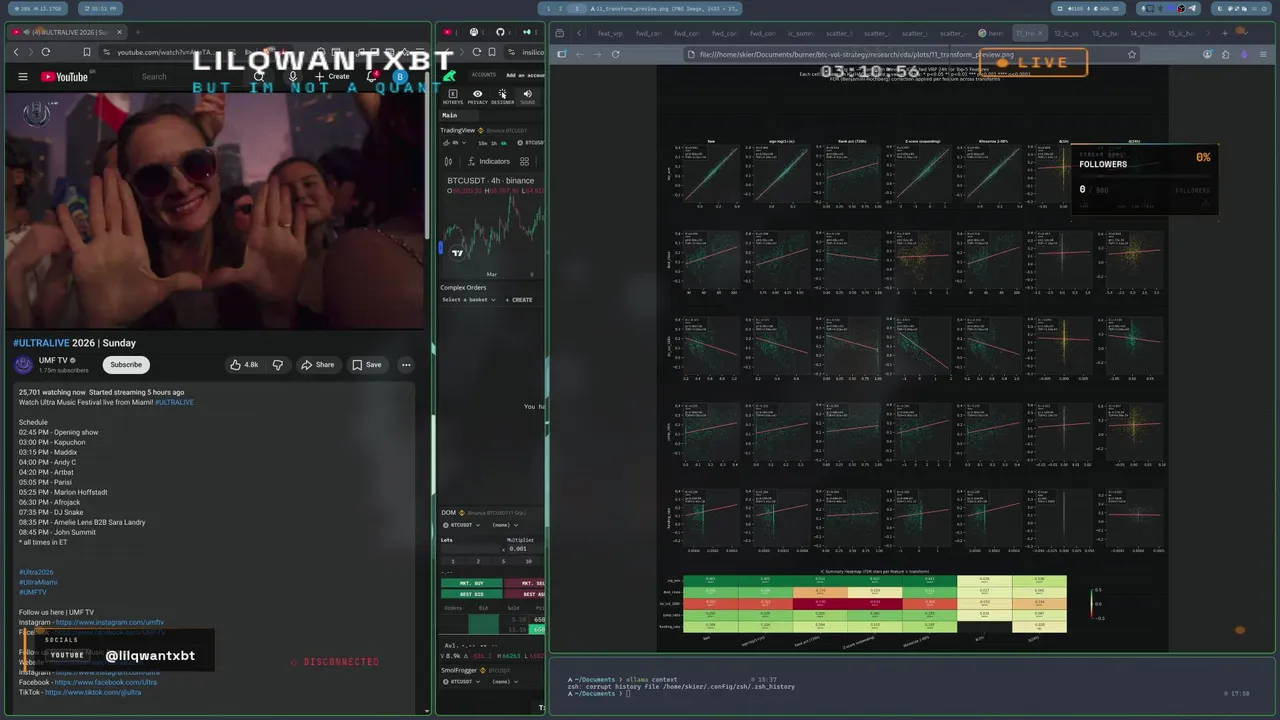Click the TradingView logo on chart
This screenshot has height=720, width=1280.
pos(458,253)
